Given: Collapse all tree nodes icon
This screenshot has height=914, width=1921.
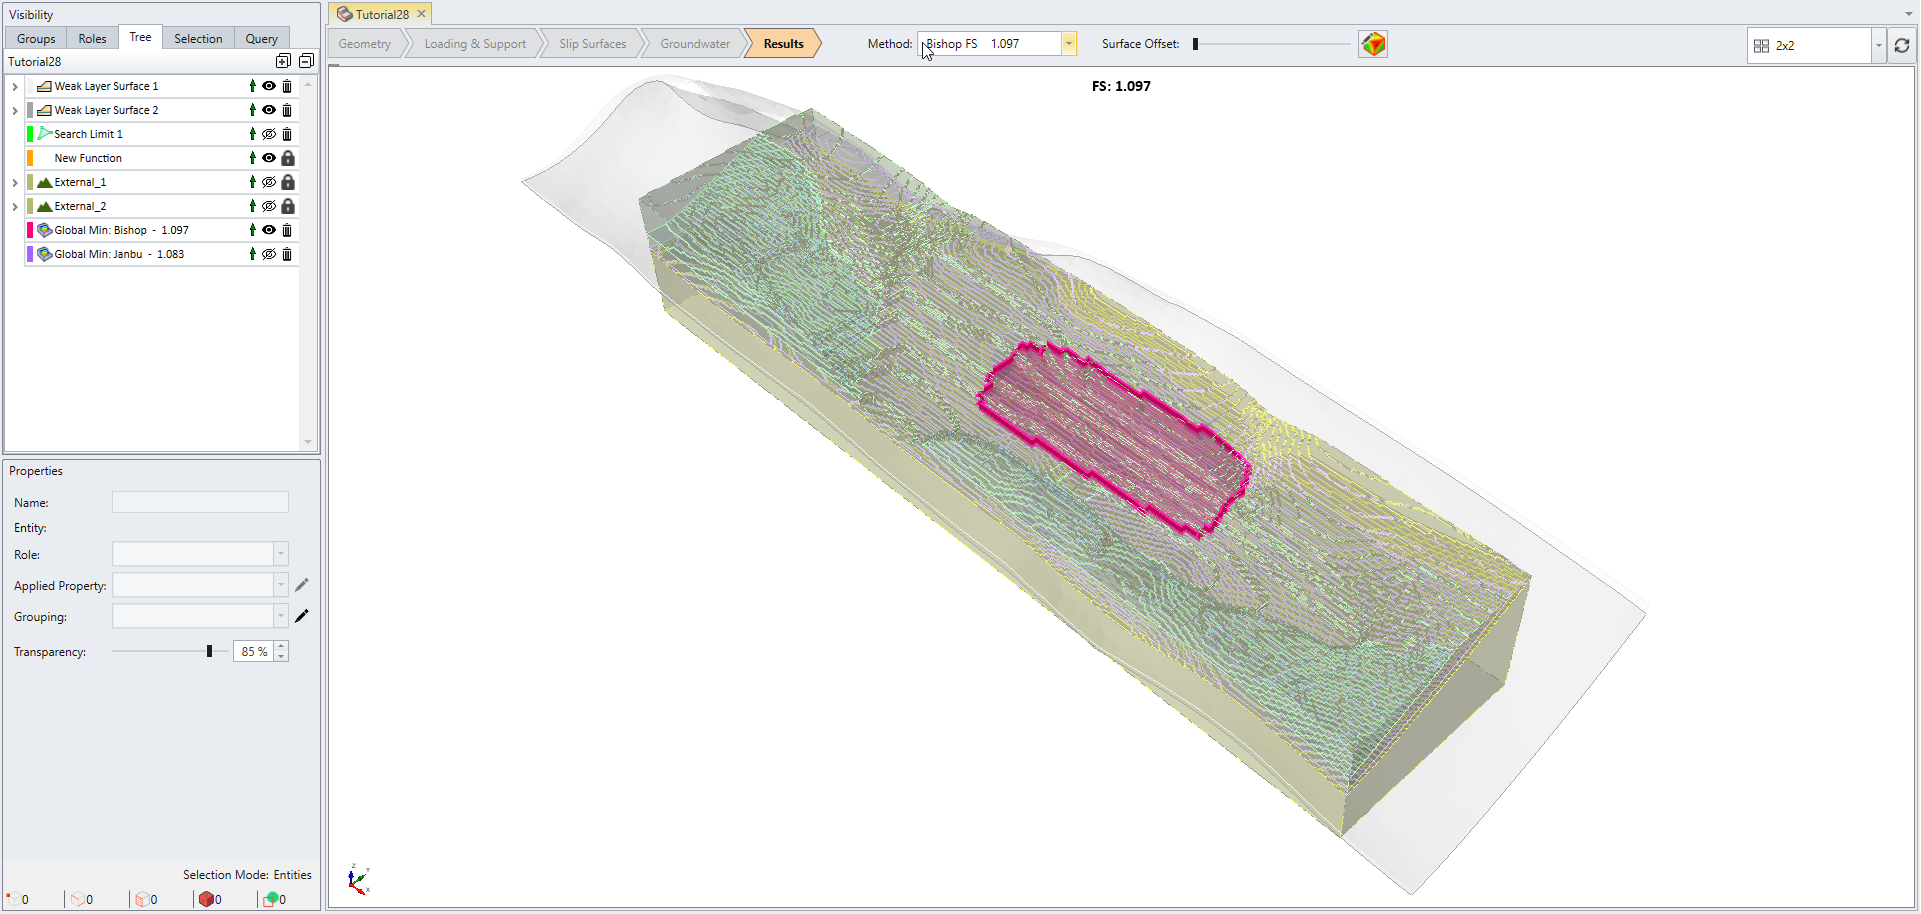Looking at the screenshot, I should (306, 61).
